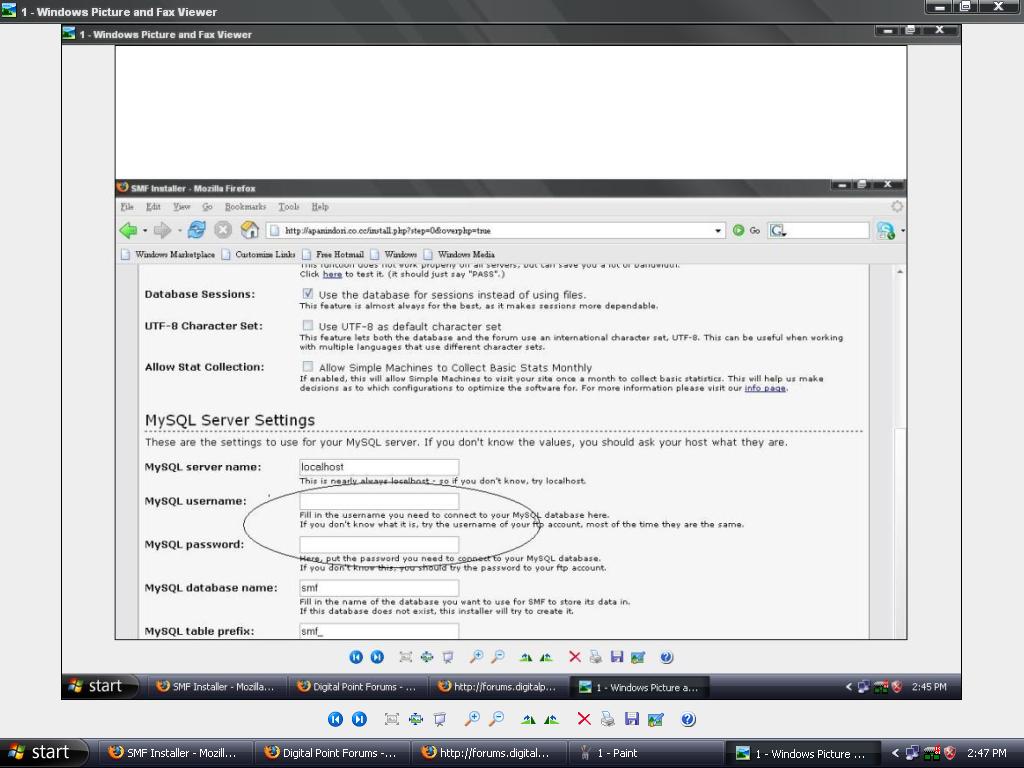Screen dimensions: 1024x768
Task: Open Help from the outermost viewer toolbar
Action: pos(688,719)
